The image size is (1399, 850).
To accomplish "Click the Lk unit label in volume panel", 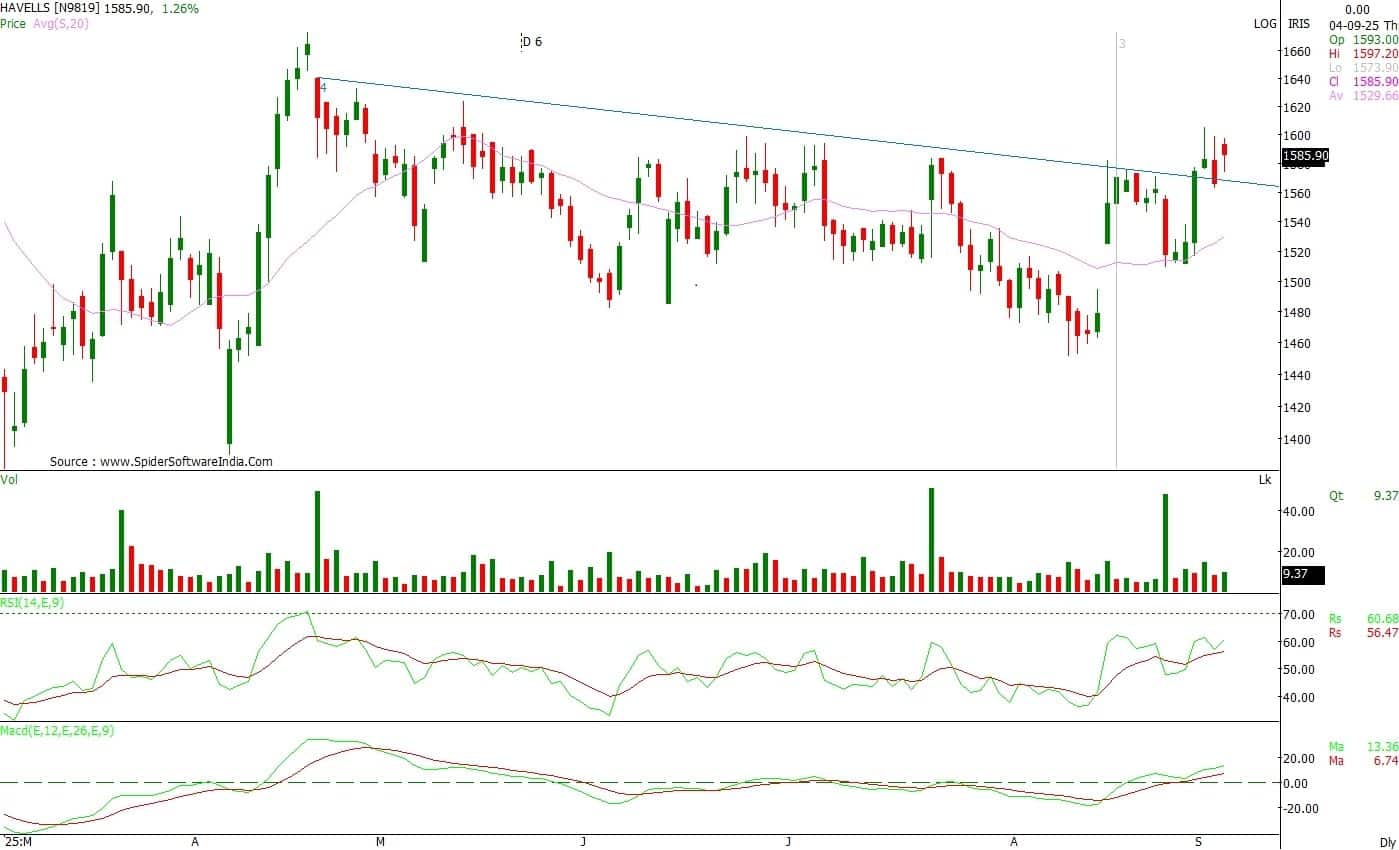I will [1264, 481].
